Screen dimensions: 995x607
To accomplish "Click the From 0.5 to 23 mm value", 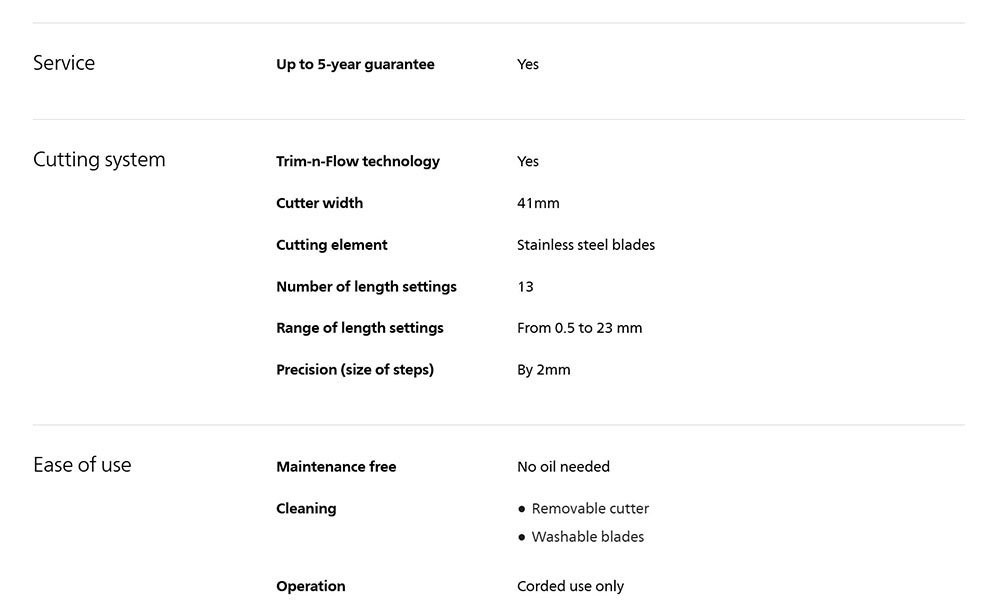I will pos(579,328).
